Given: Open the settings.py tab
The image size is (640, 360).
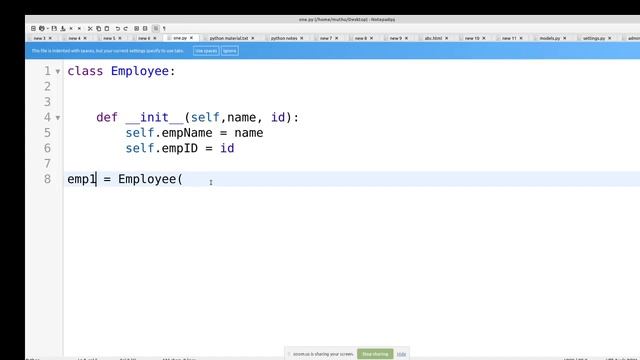Looking at the screenshot, I should (594, 38).
